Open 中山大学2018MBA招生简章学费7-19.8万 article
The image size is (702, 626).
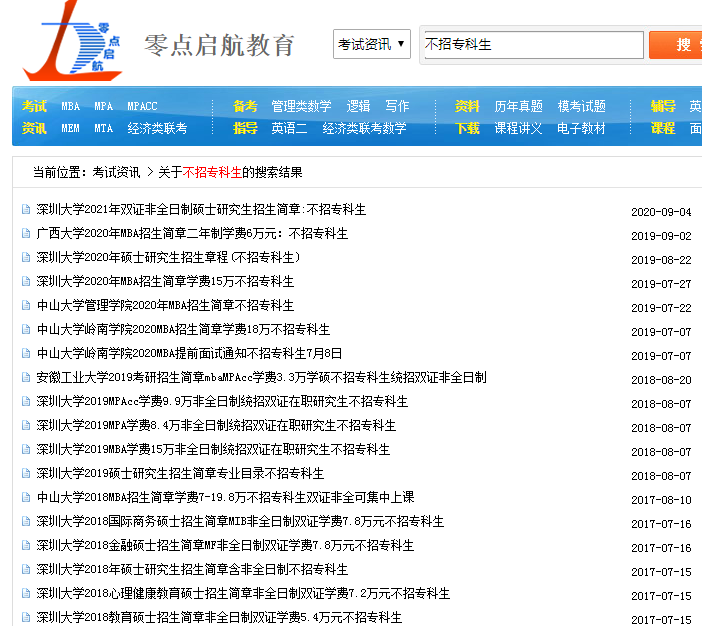pos(225,497)
